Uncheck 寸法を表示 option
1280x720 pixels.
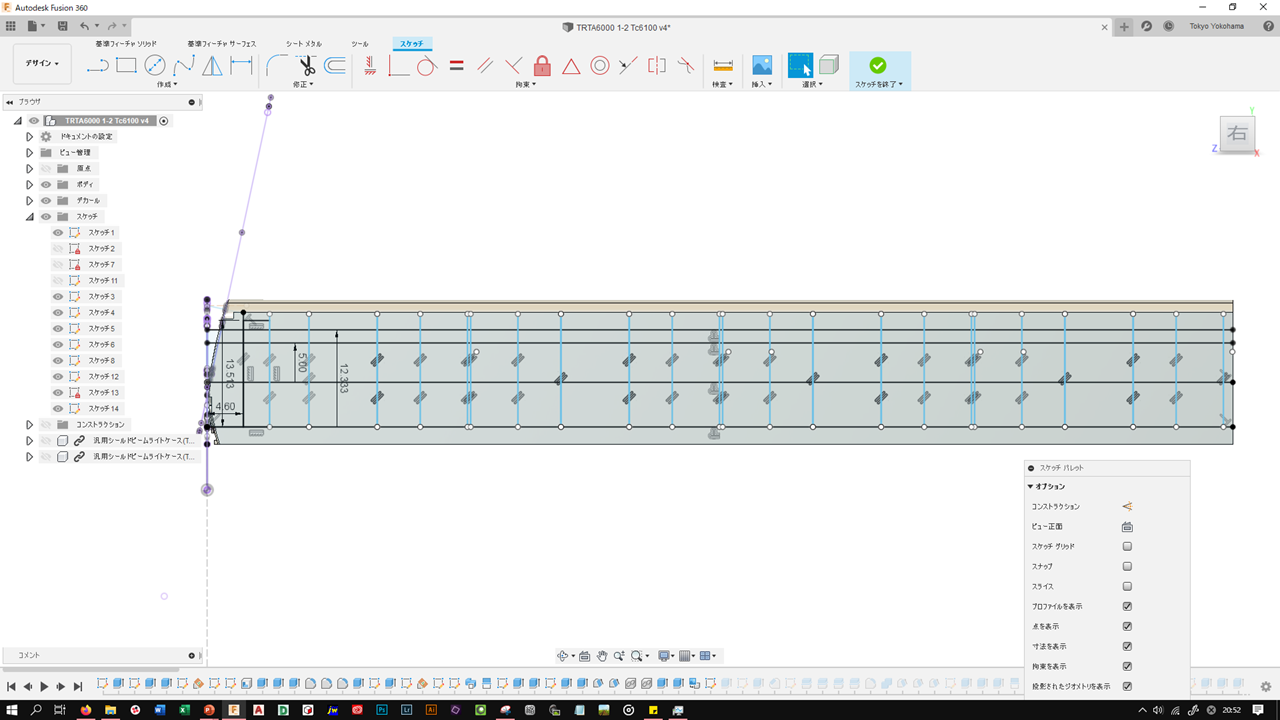click(x=1127, y=647)
